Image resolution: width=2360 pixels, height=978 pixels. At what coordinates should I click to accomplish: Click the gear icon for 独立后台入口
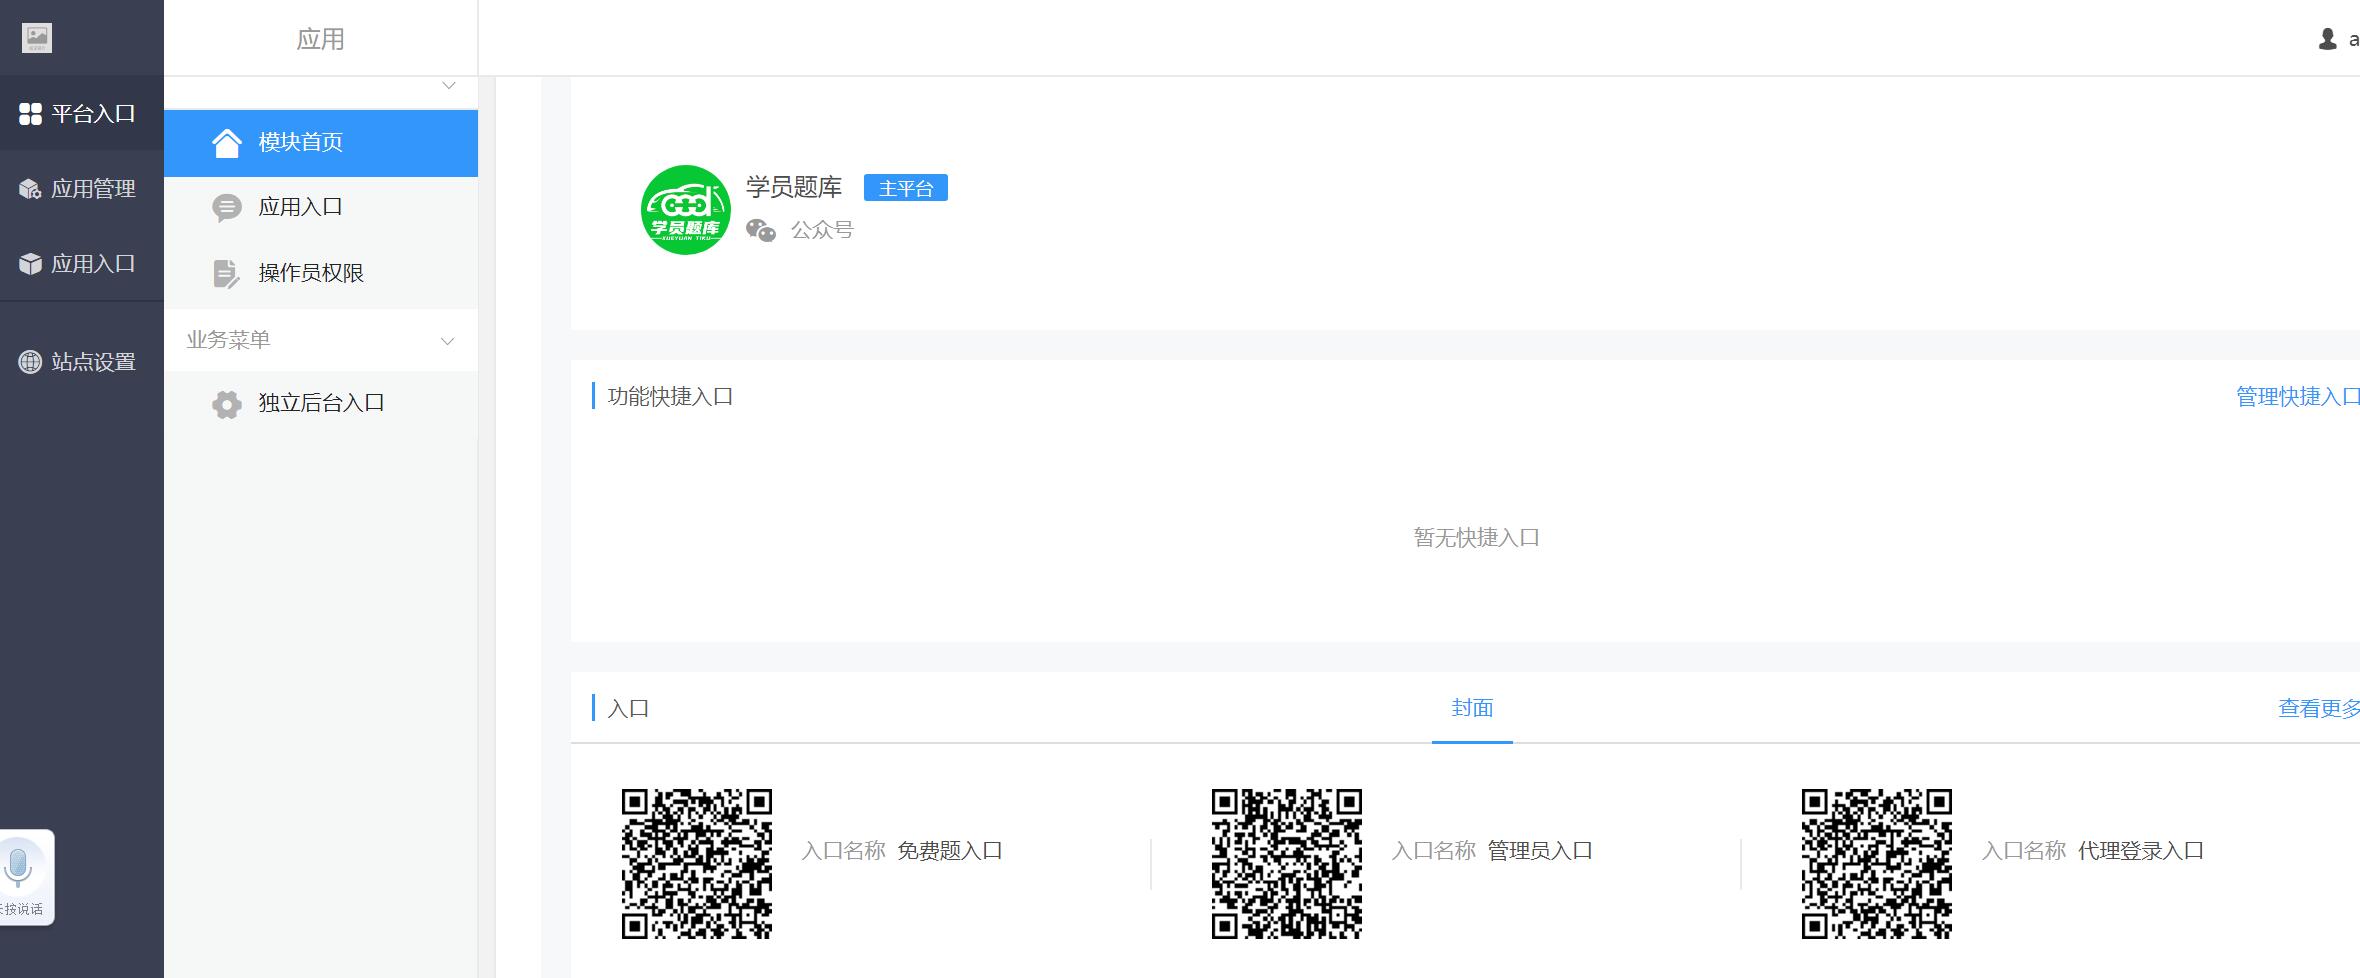click(x=227, y=404)
